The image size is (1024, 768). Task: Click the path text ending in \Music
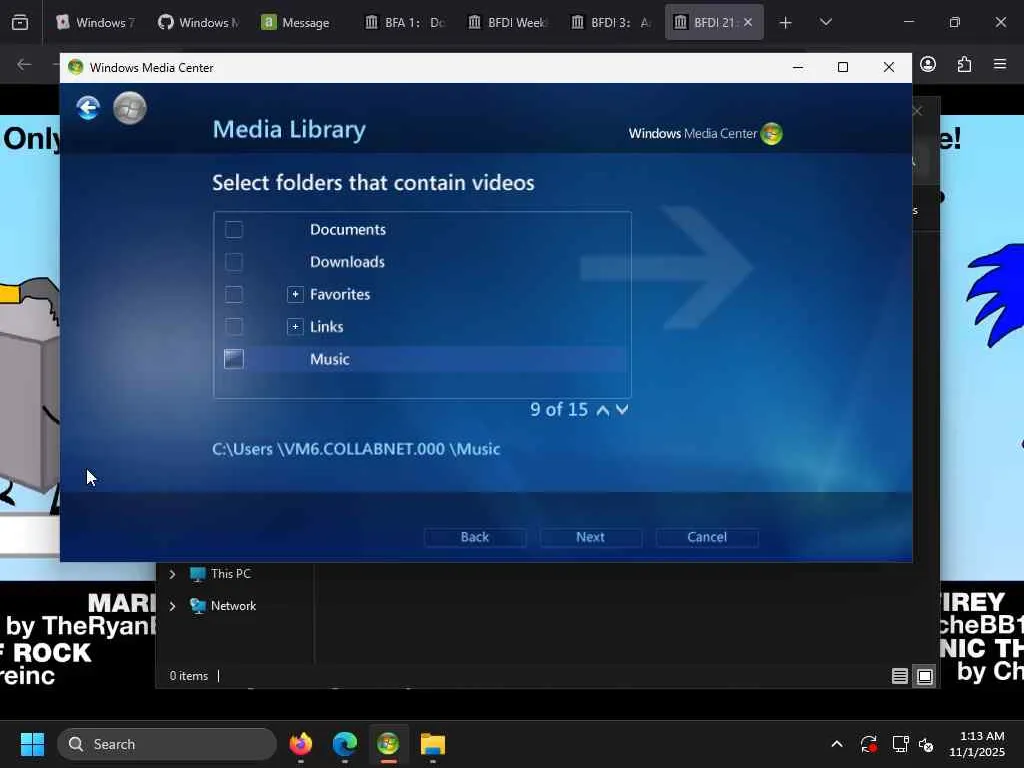356,449
